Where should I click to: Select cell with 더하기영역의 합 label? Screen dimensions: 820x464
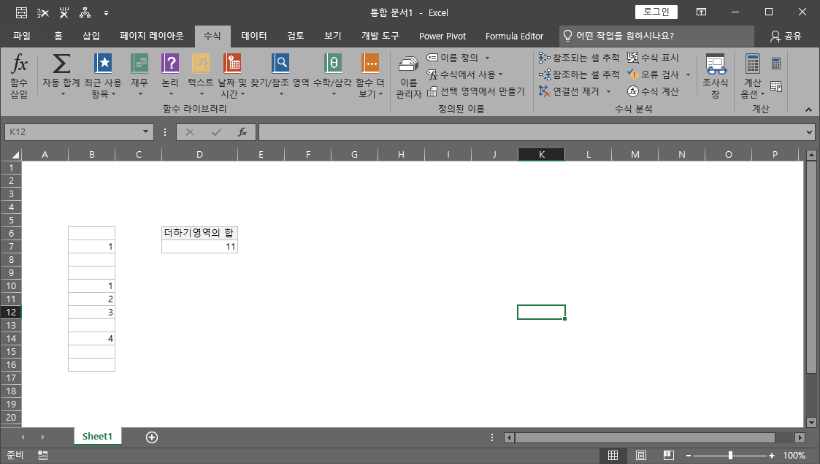coord(199,233)
